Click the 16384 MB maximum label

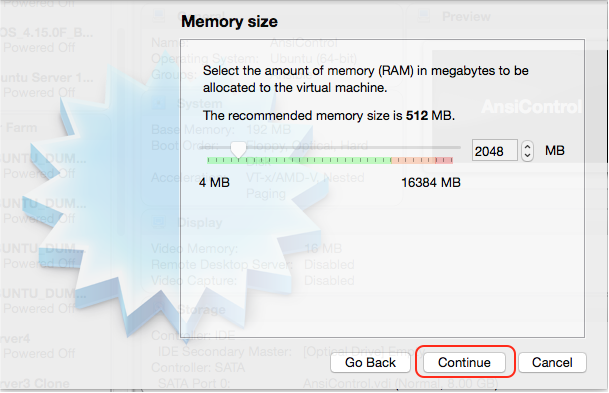point(431,183)
